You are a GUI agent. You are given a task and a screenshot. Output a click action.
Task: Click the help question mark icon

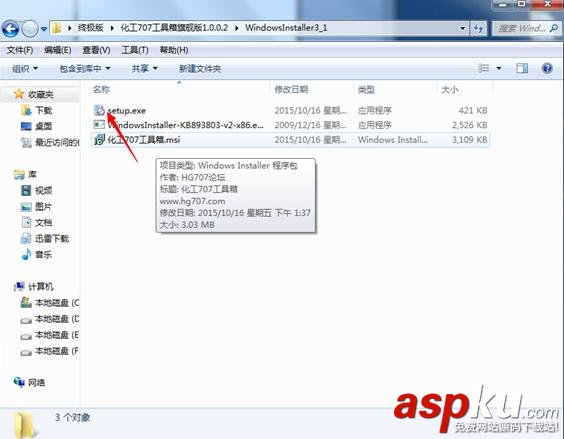click(x=547, y=68)
